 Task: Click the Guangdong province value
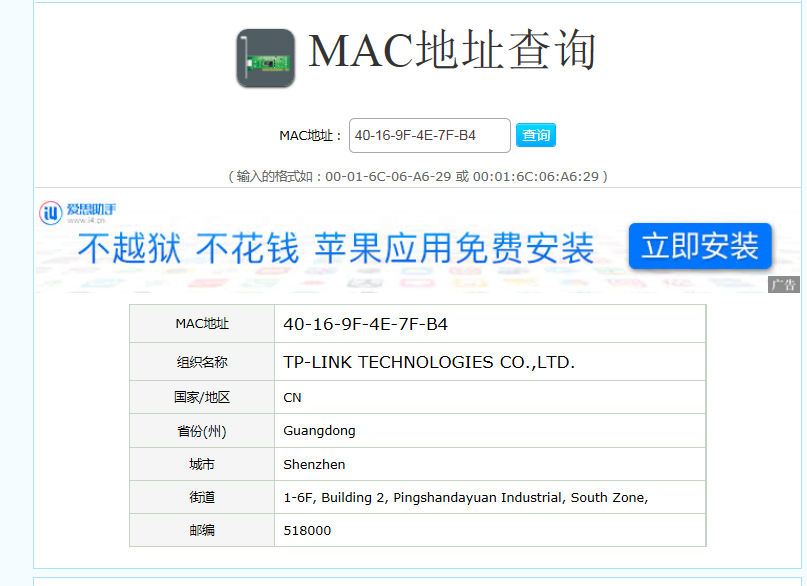tap(319, 431)
